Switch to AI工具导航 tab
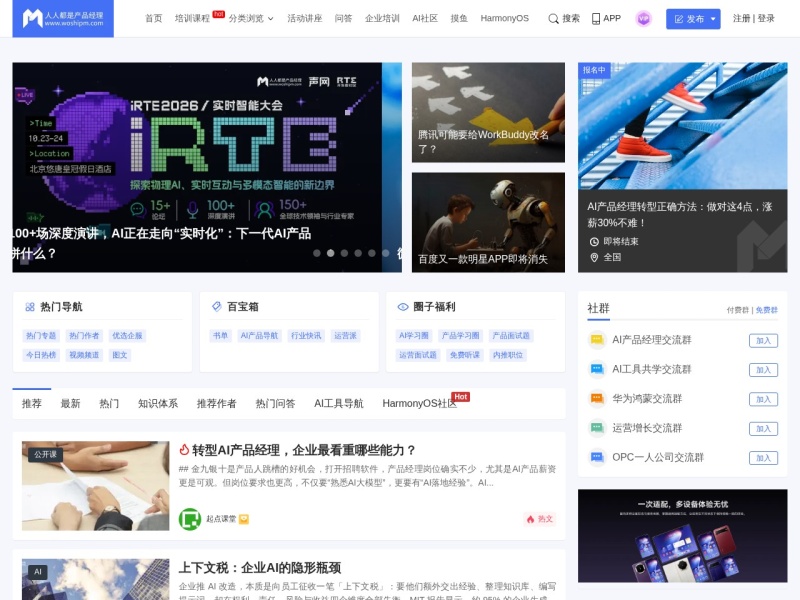Screen dimensions: 800x600 tap(339, 404)
